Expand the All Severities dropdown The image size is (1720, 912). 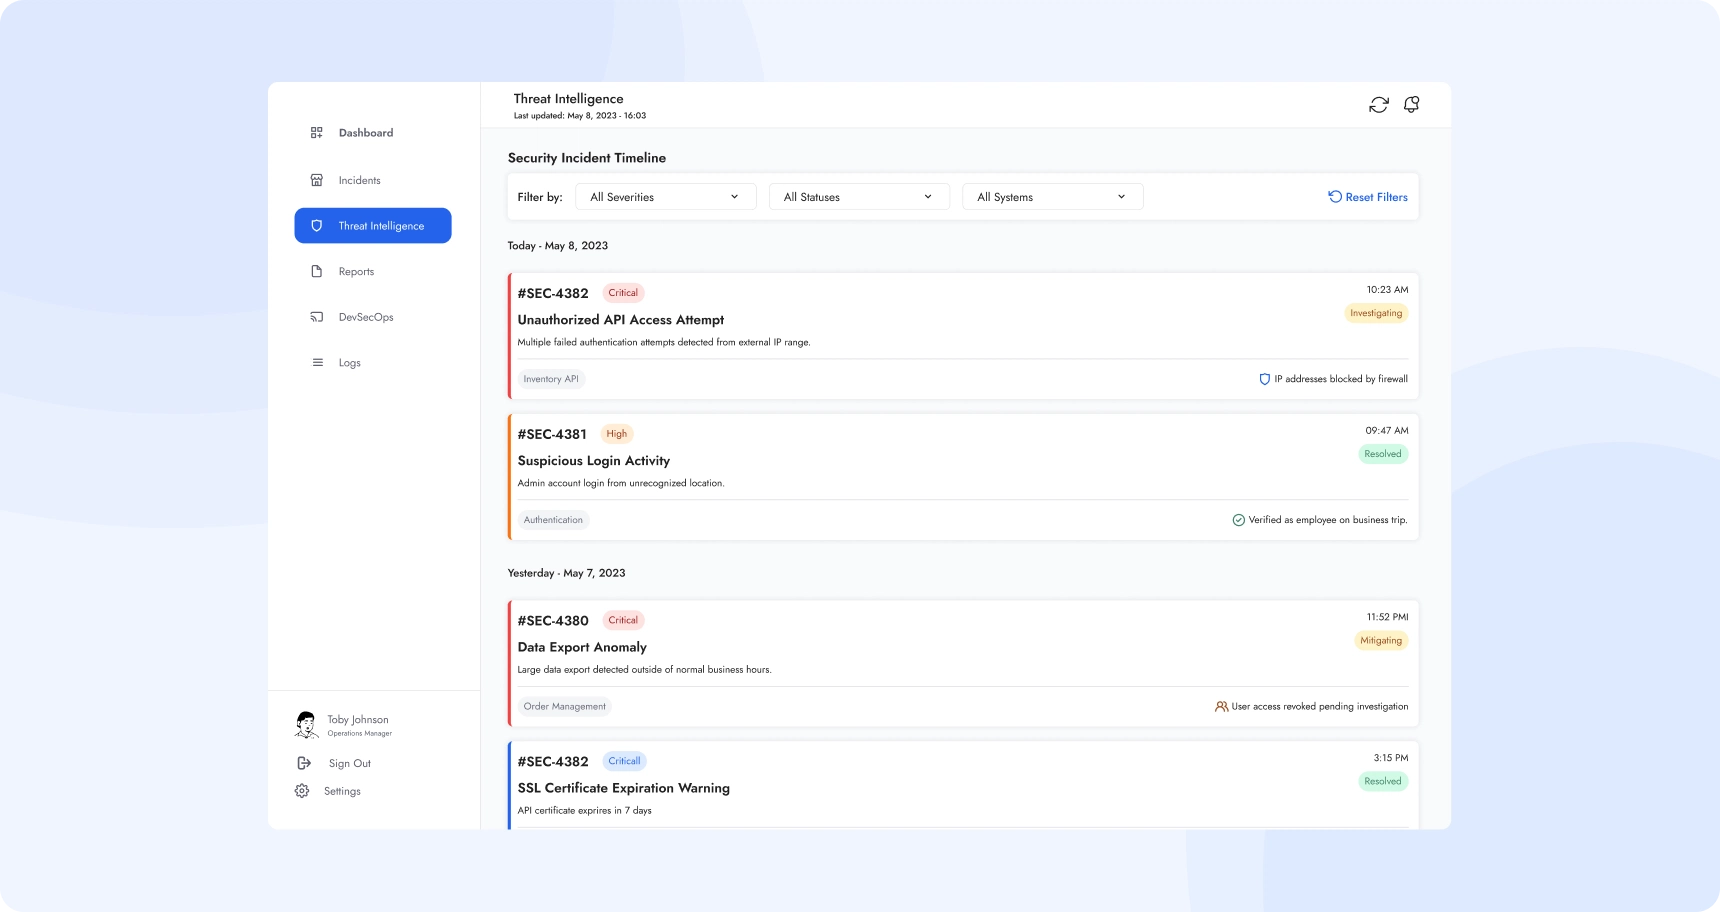tap(665, 197)
